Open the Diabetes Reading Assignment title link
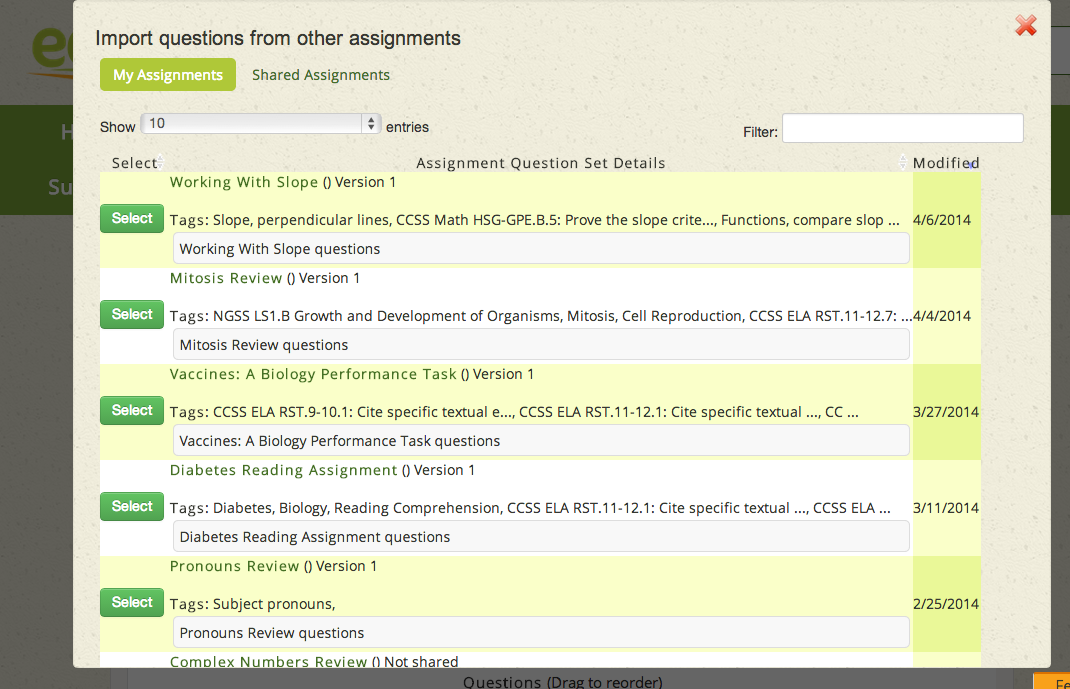The image size is (1070, 689). point(283,470)
